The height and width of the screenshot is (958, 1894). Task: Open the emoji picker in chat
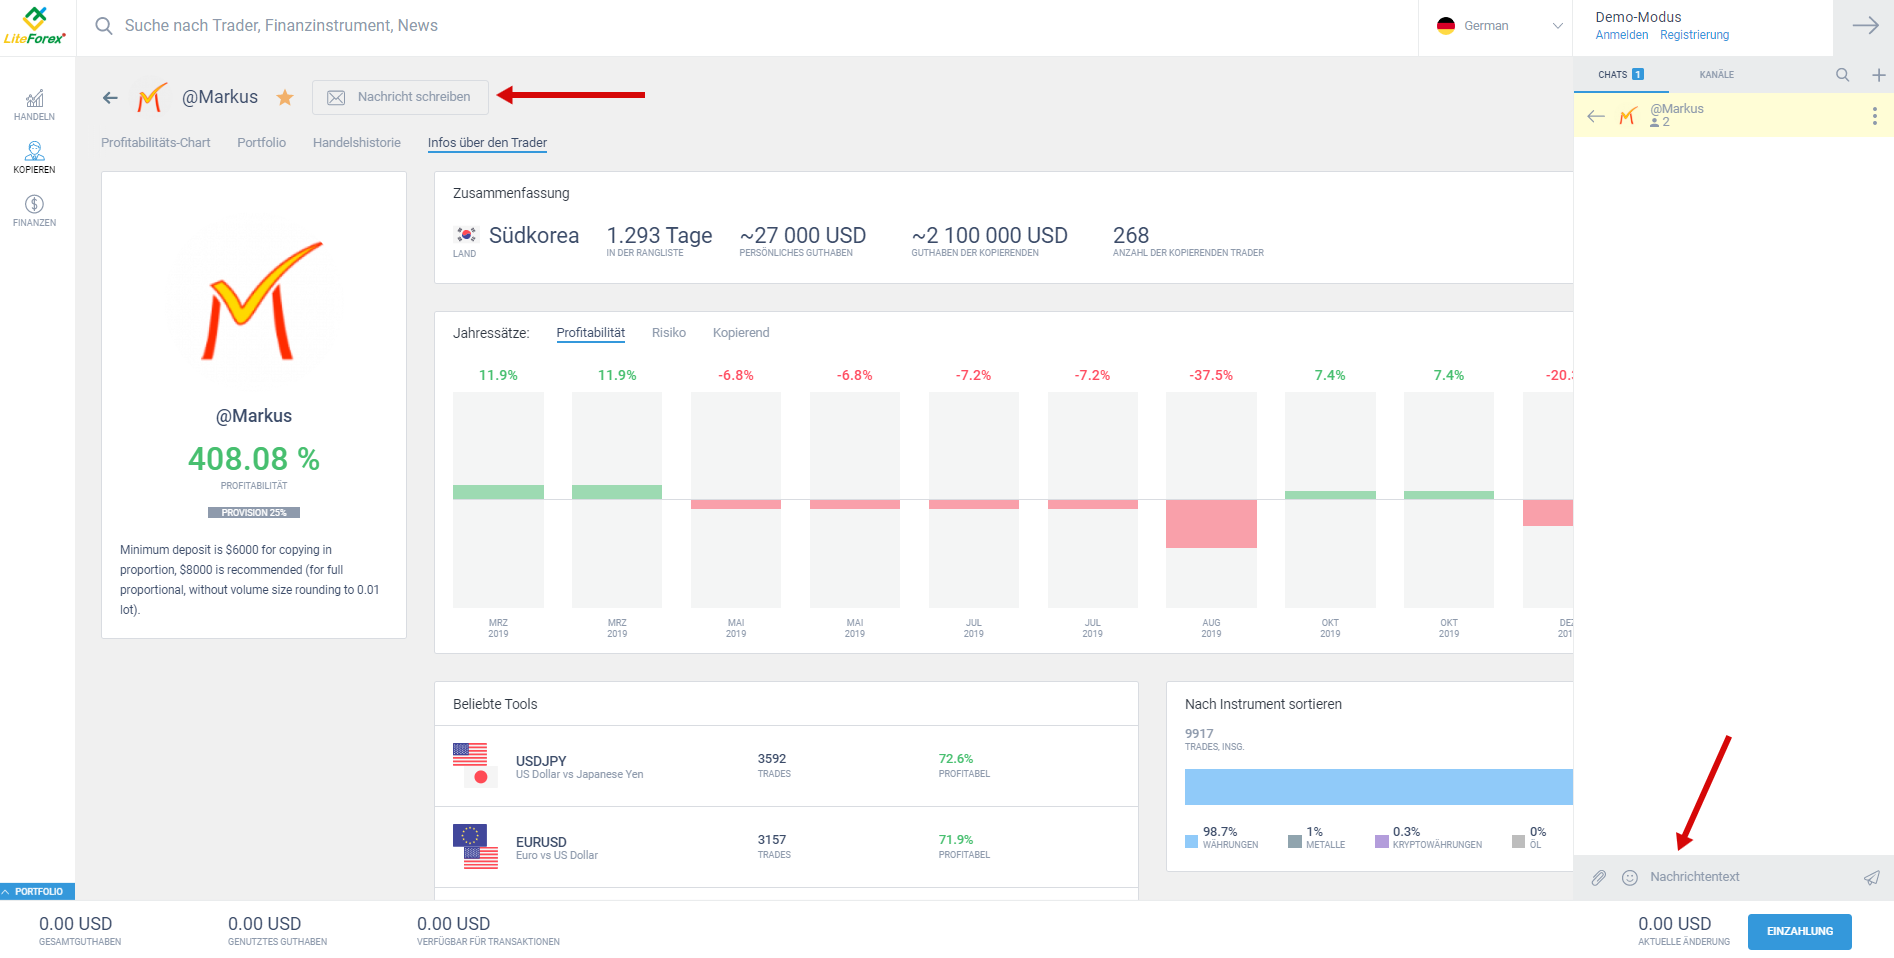pyautogui.click(x=1629, y=877)
